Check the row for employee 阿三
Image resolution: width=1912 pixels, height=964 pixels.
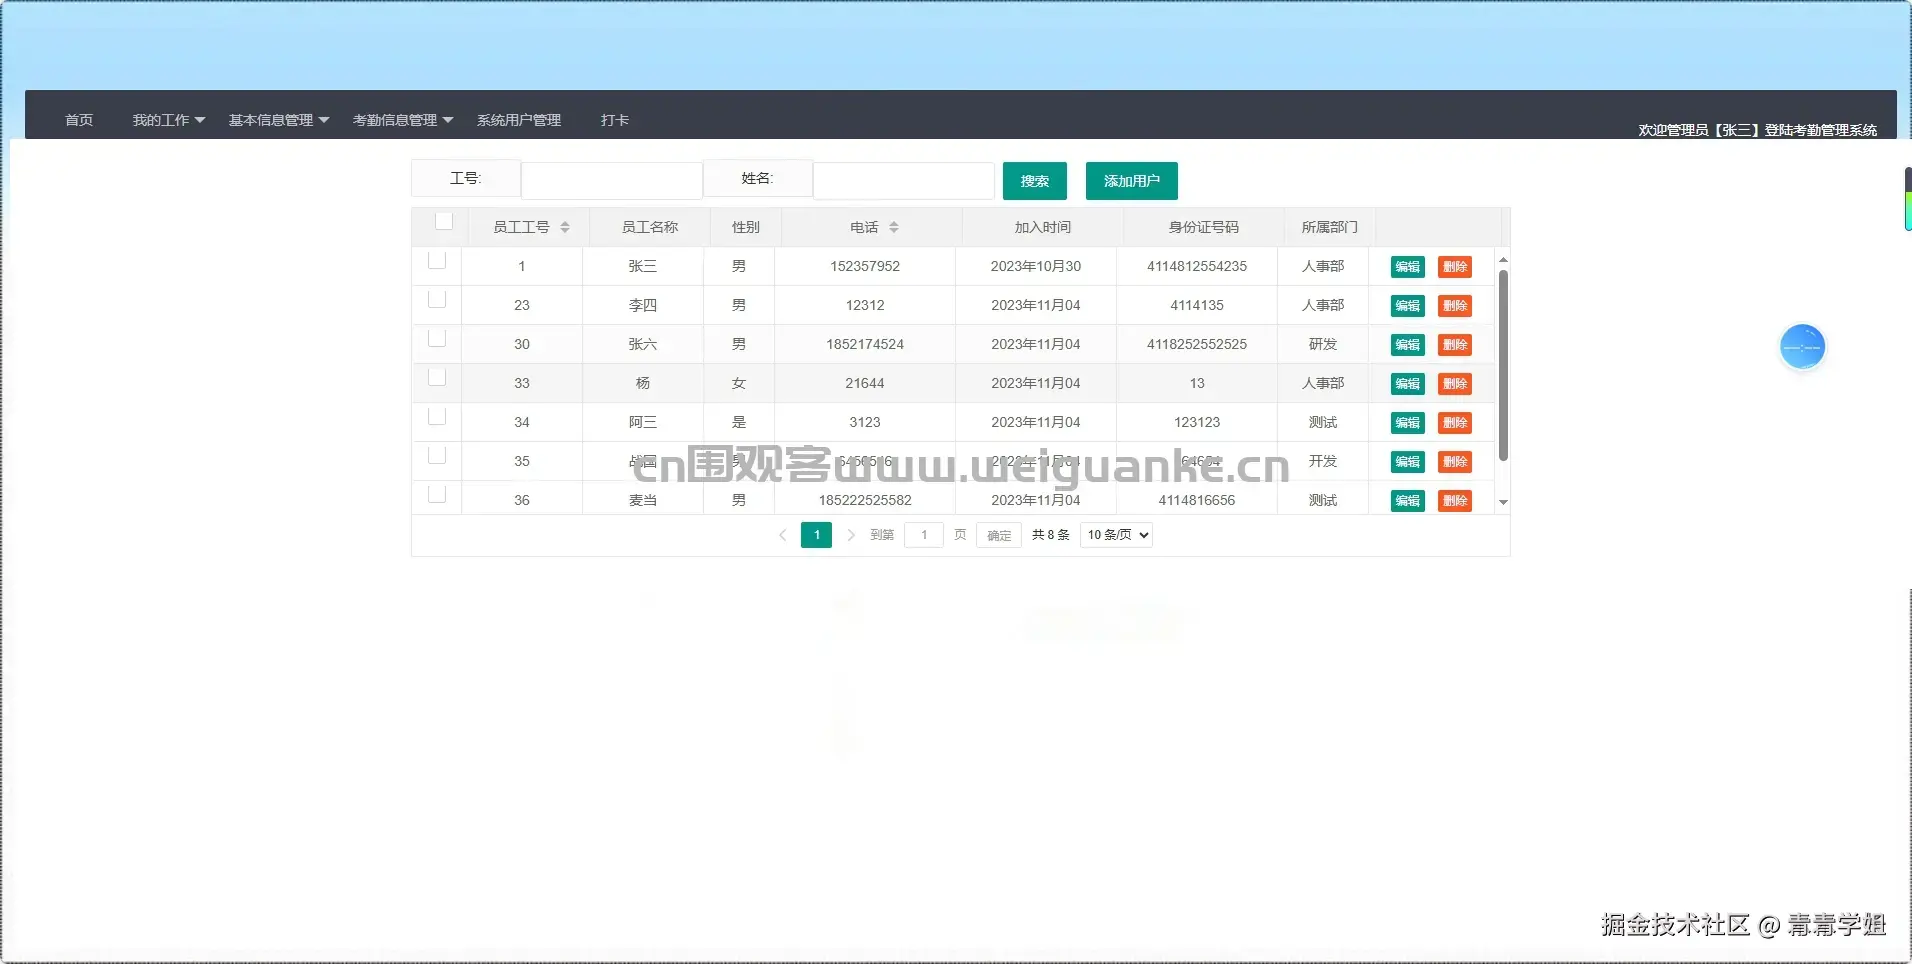coord(437,416)
